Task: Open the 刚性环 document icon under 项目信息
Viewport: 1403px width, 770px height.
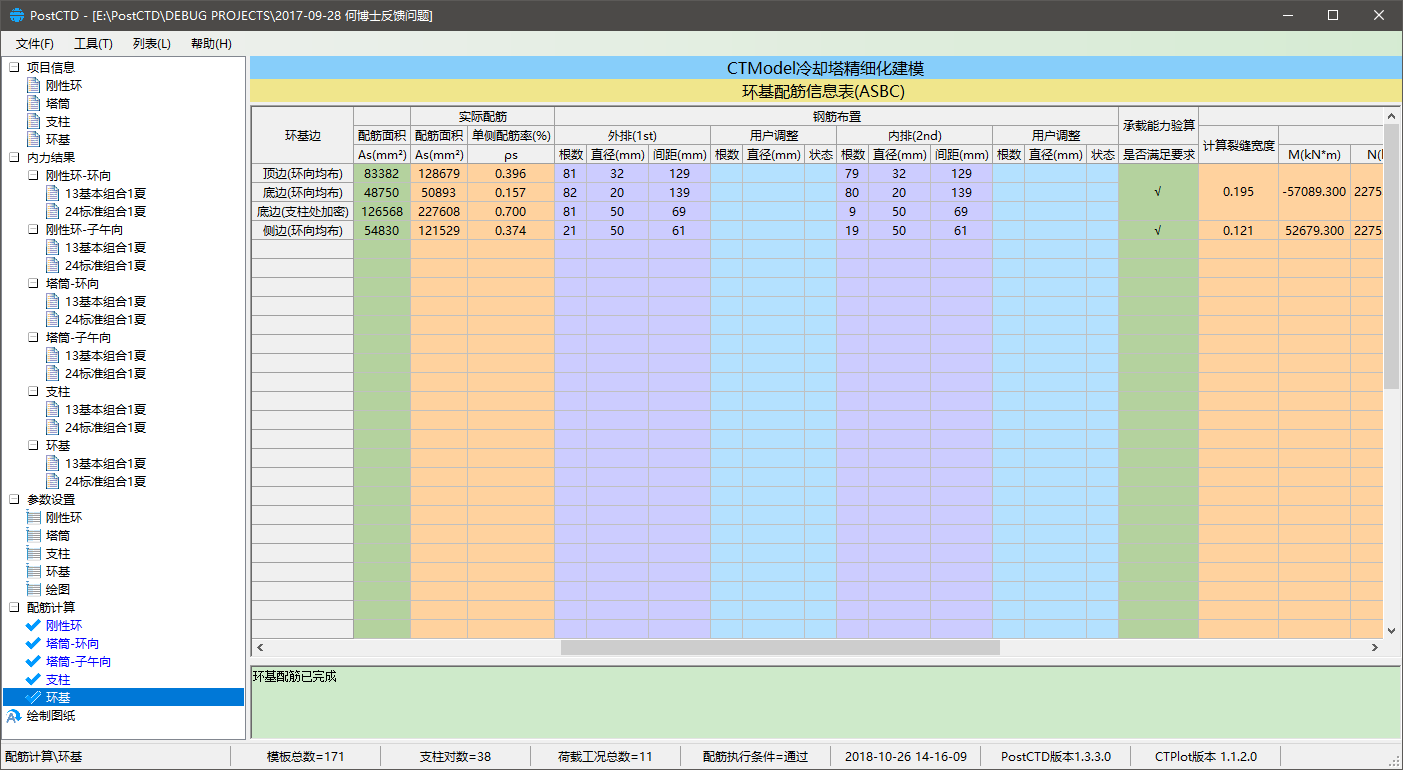Action: [34, 86]
